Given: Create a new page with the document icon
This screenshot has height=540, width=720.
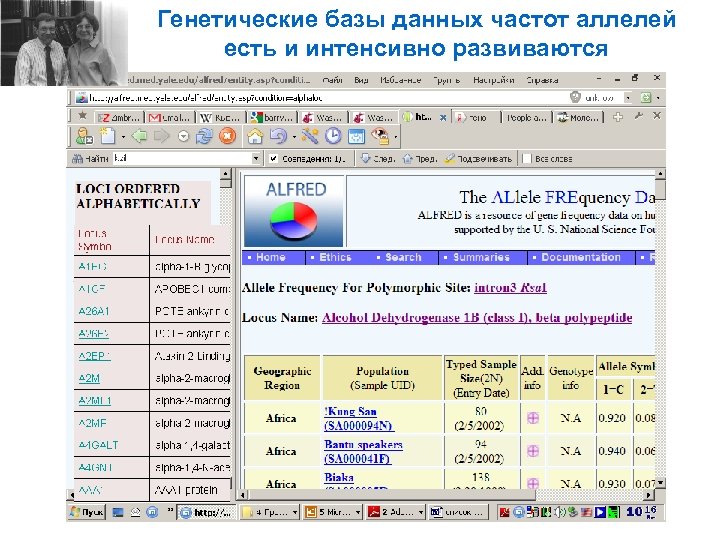Looking at the screenshot, I should click(x=108, y=136).
